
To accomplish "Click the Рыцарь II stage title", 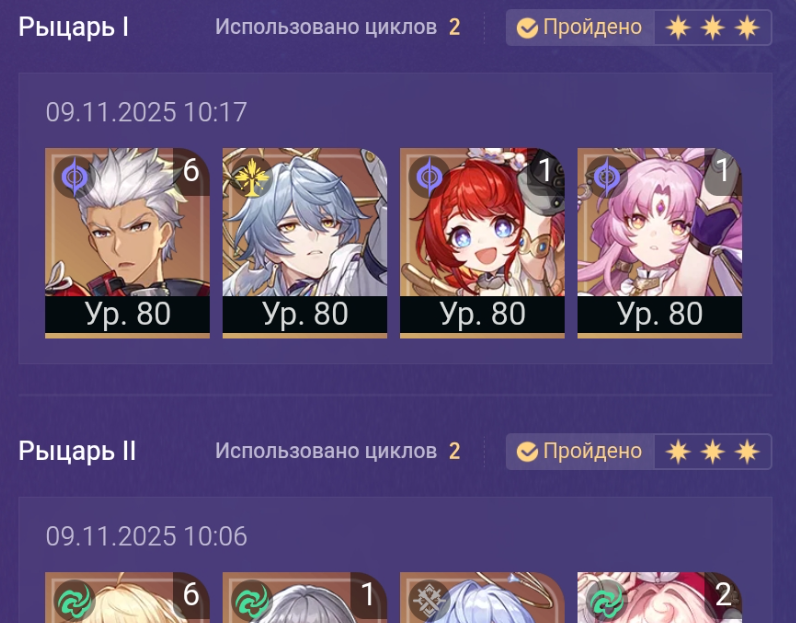I will [x=77, y=451].
